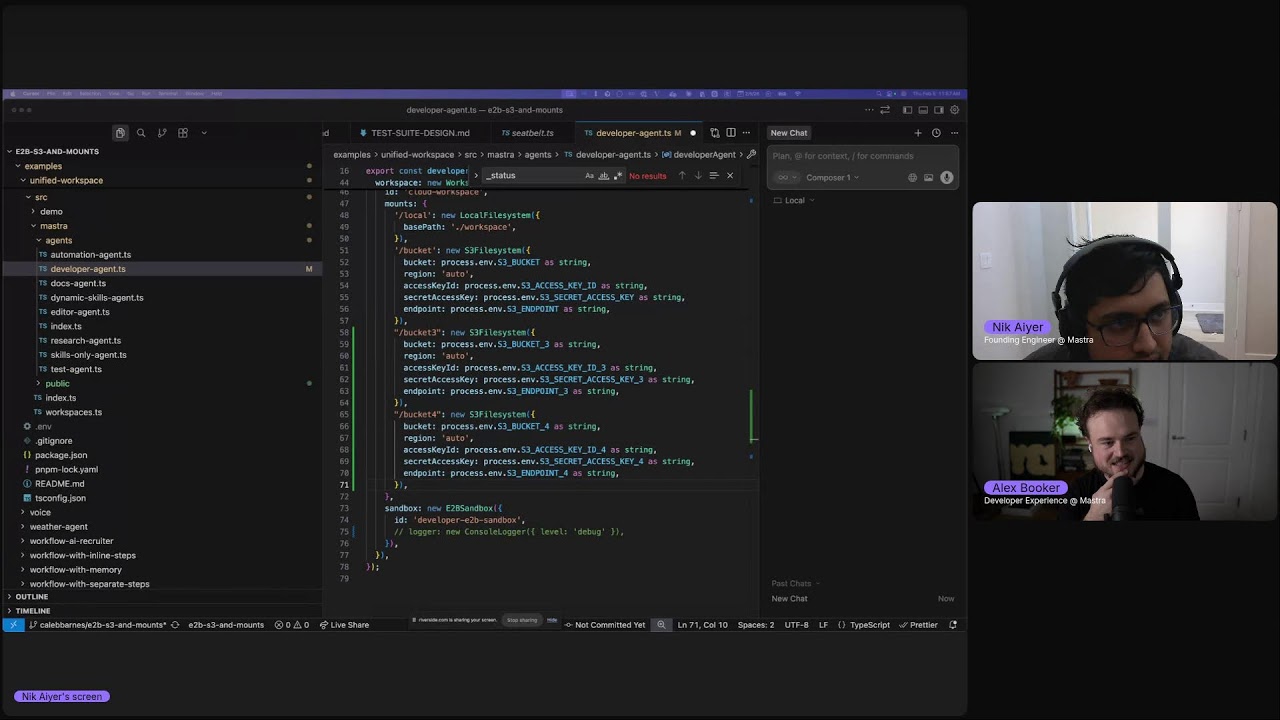Toggle primary sidebar layout icon
This screenshot has height=720, width=1280.
[x=907, y=110]
